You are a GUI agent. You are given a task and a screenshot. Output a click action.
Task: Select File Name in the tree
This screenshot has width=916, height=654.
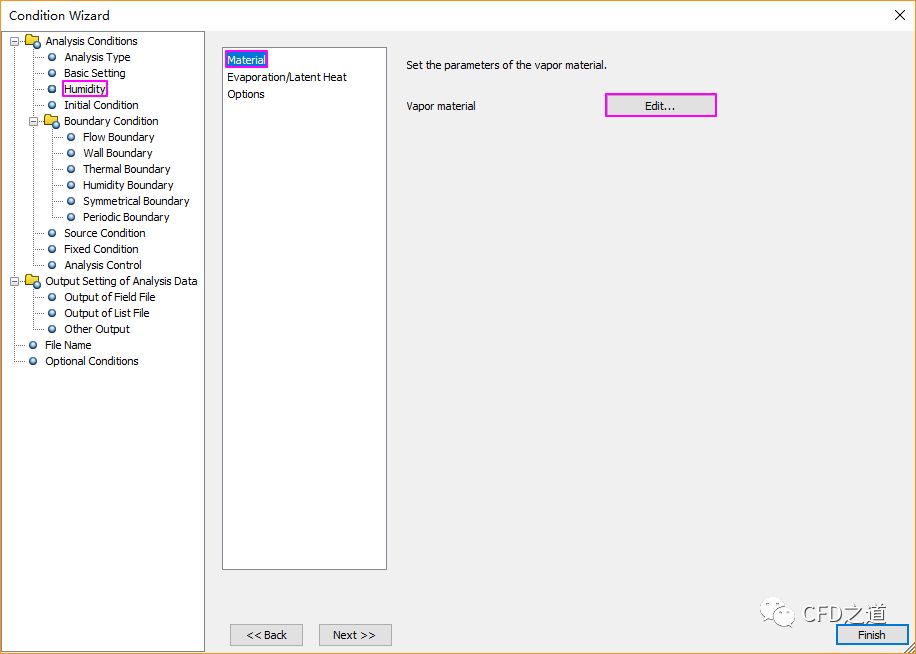coord(68,345)
